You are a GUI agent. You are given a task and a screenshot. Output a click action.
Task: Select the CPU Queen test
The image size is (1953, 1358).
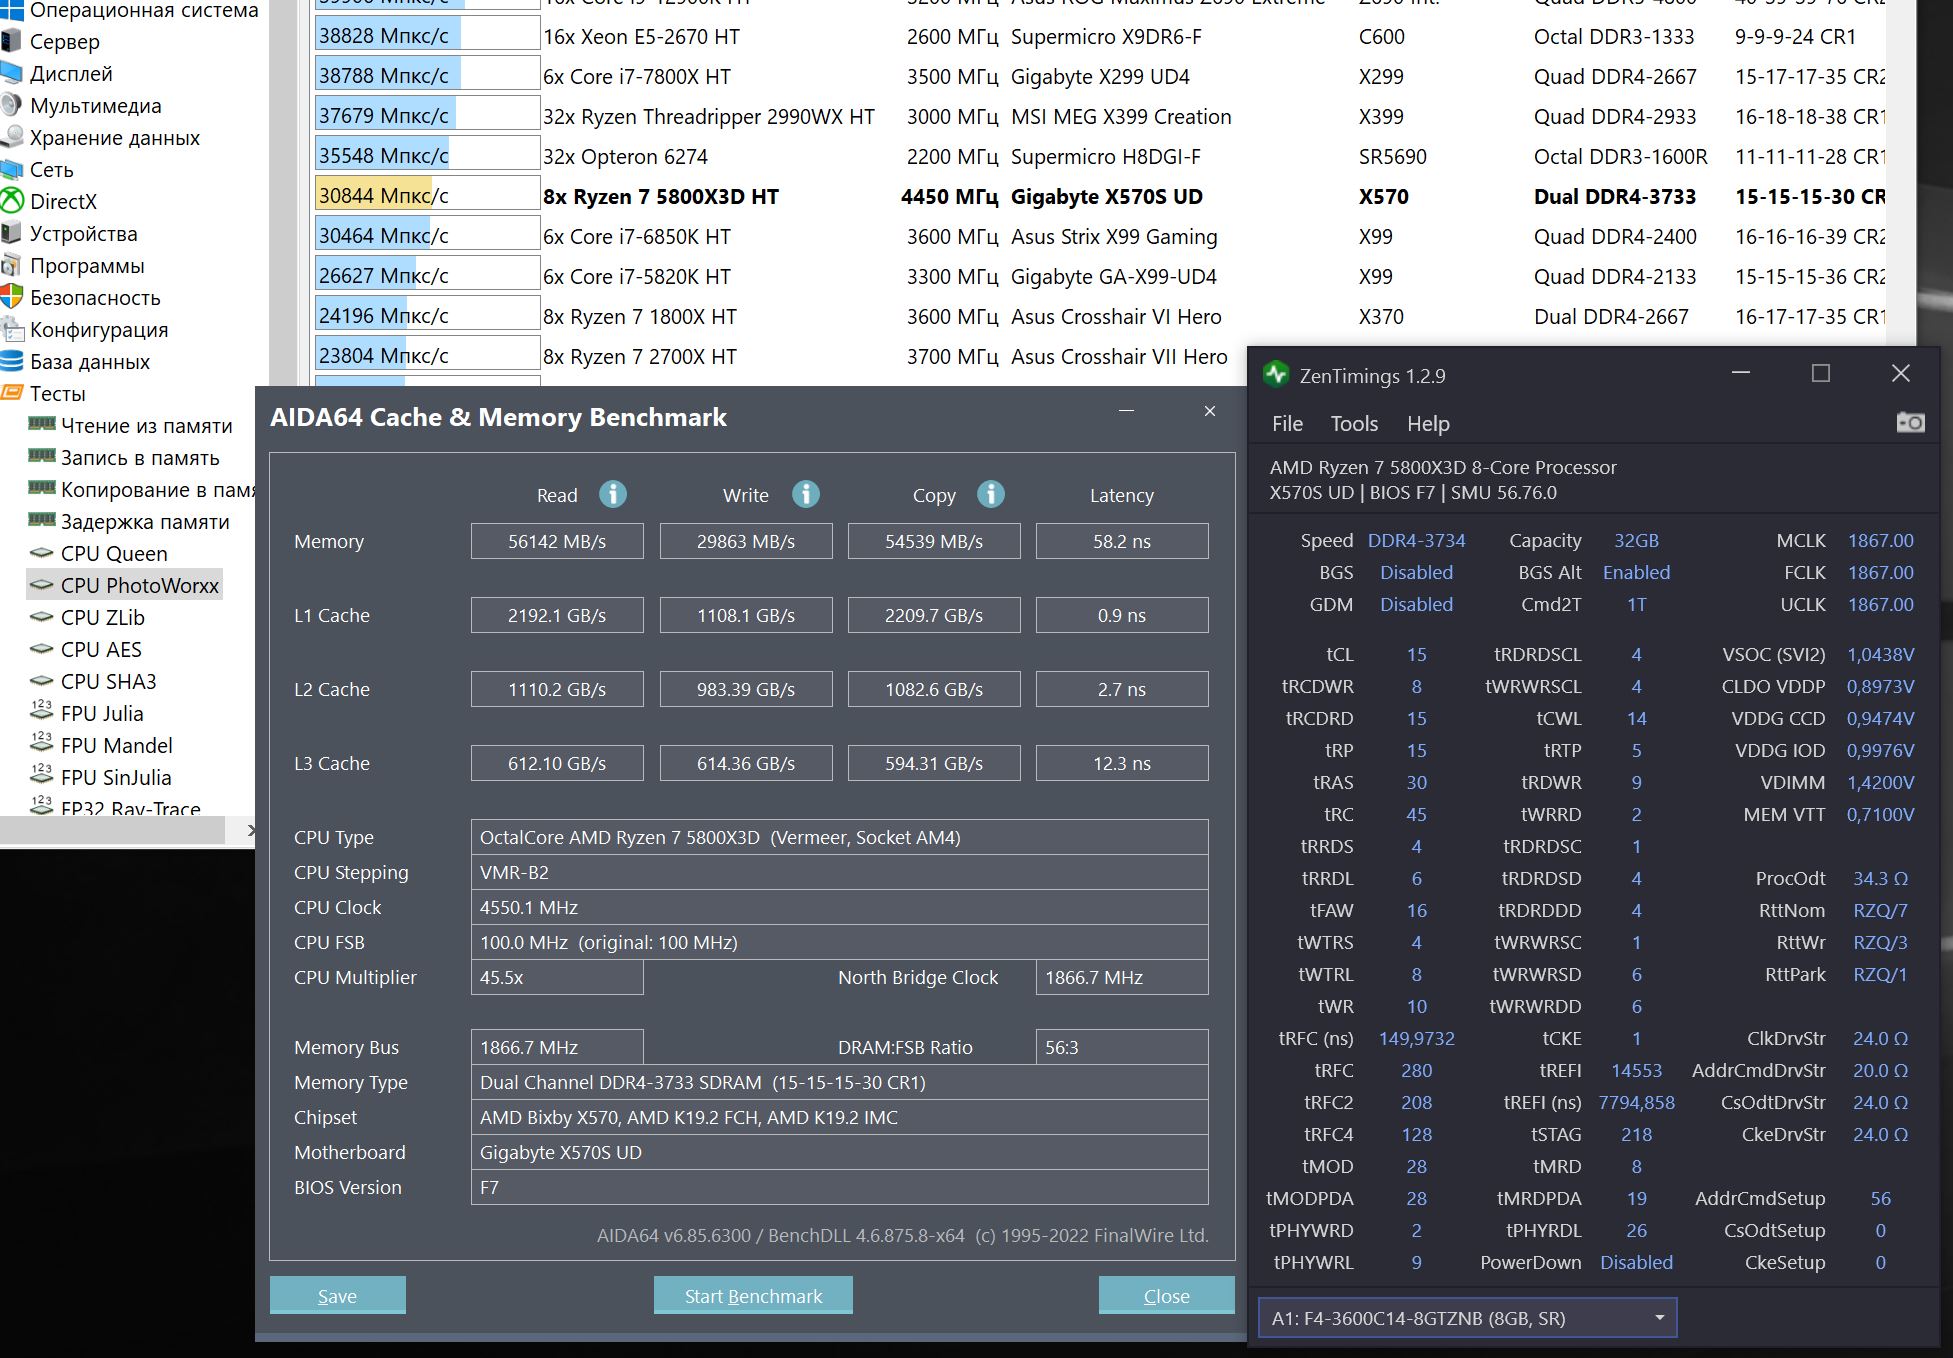click(x=113, y=553)
